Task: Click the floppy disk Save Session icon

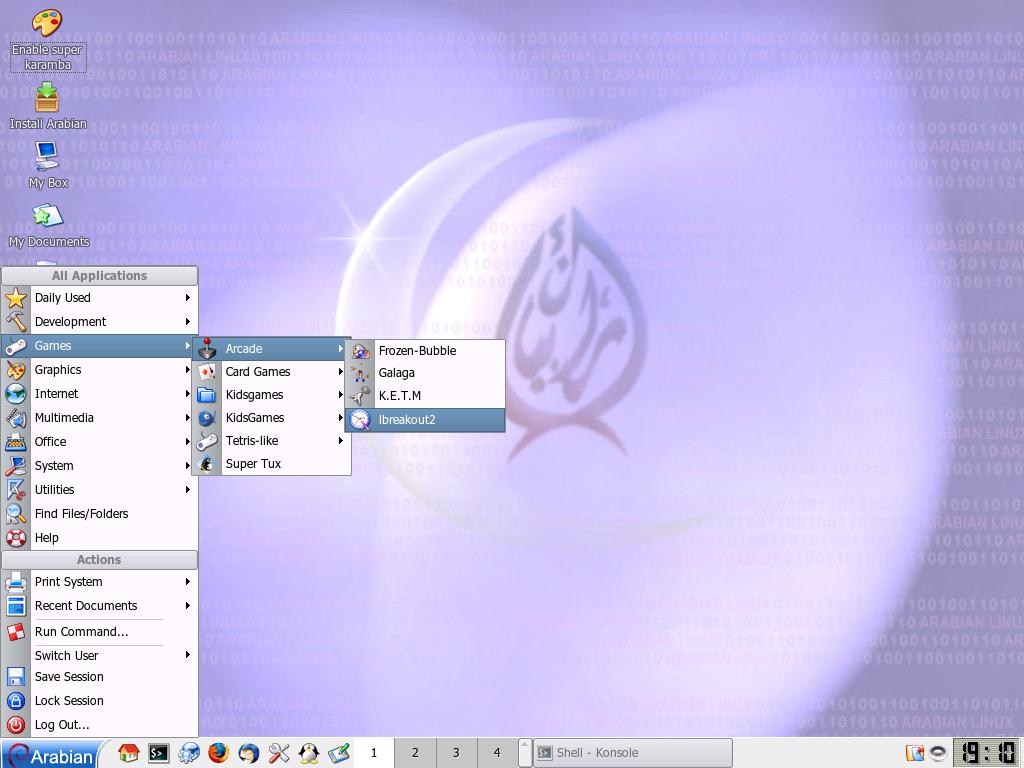Action: click(x=16, y=677)
